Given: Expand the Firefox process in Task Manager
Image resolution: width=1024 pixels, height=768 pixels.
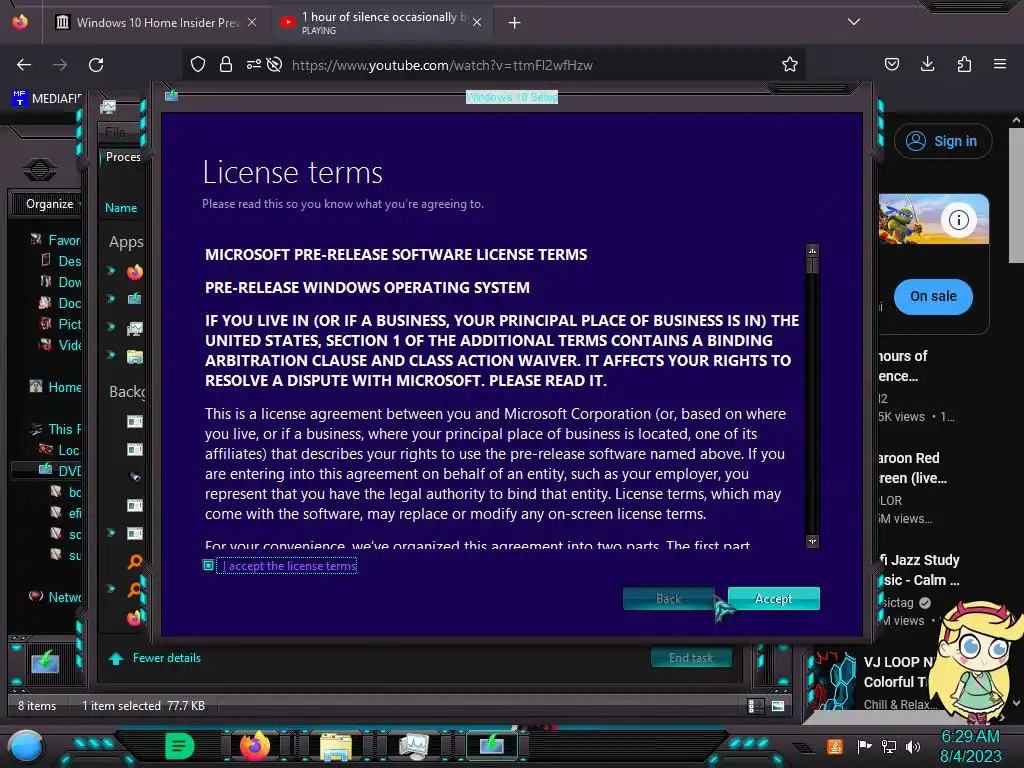Looking at the screenshot, I should point(111,270).
